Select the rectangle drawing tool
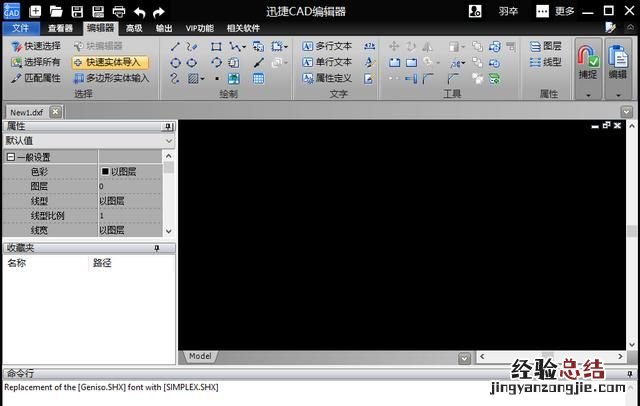The width and height of the screenshot is (640, 406). [x=216, y=46]
